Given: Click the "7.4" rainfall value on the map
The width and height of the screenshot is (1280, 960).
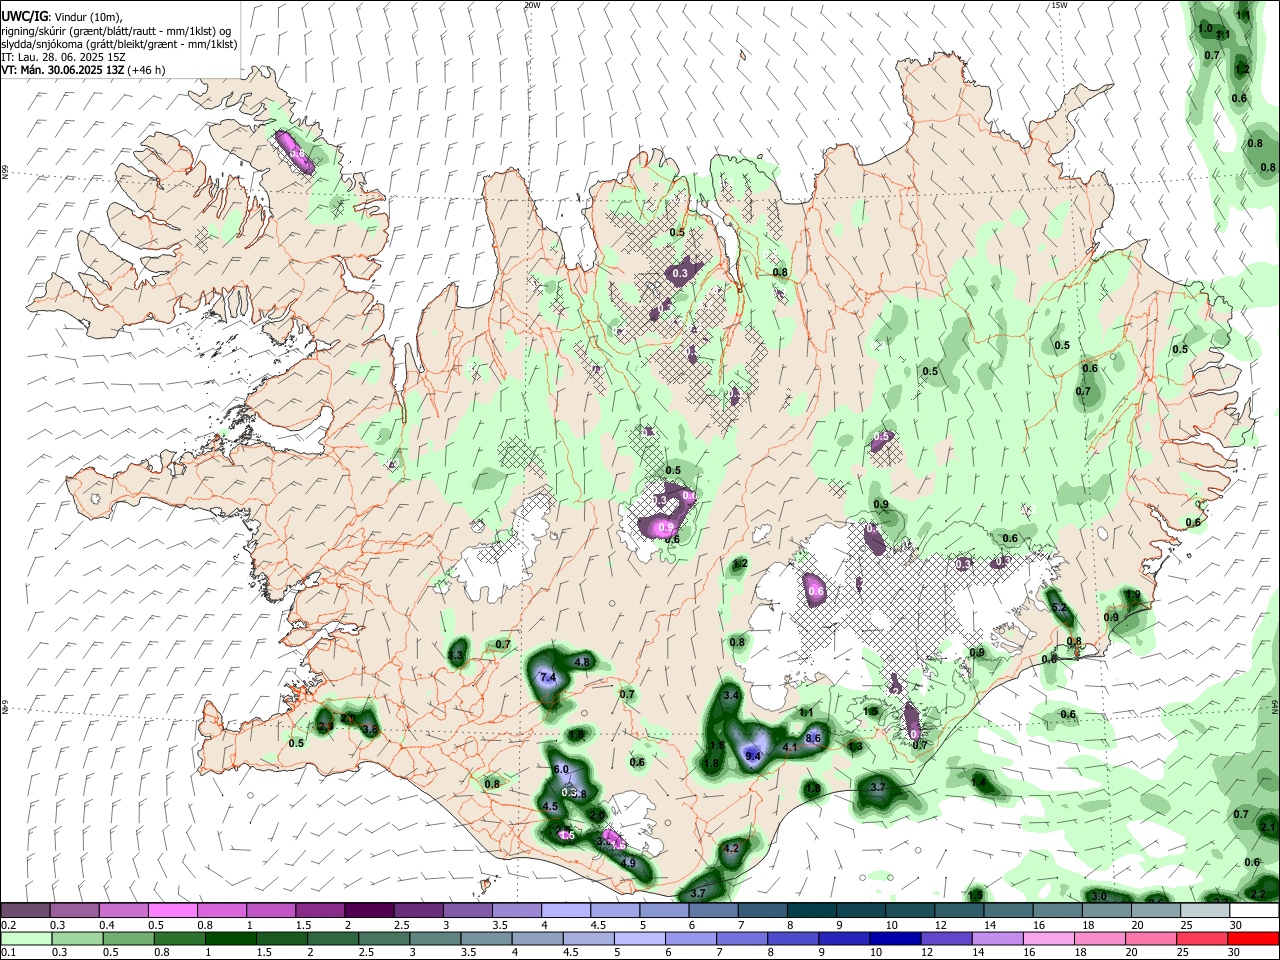Looking at the screenshot, I should tap(547, 678).
